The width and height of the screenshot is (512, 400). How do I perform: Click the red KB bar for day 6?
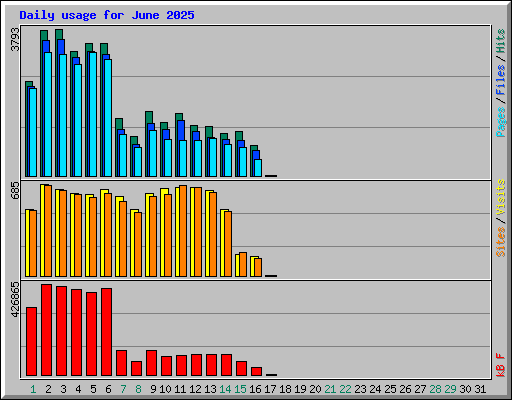pyautogui.click(x=107, y=332)
